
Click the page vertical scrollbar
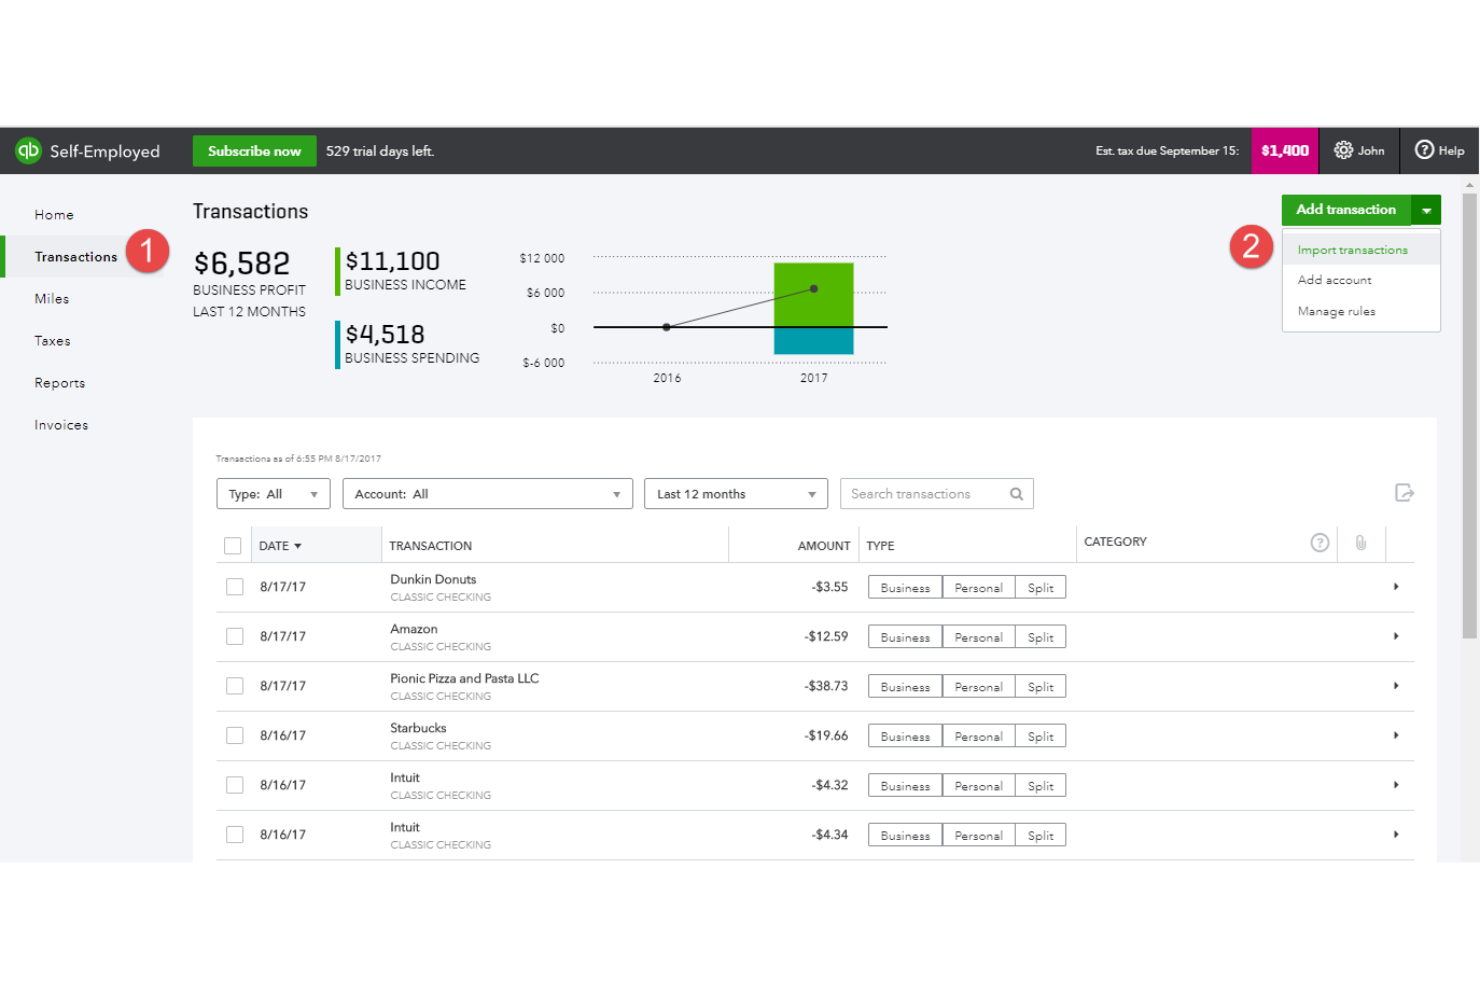[1469, 416]
